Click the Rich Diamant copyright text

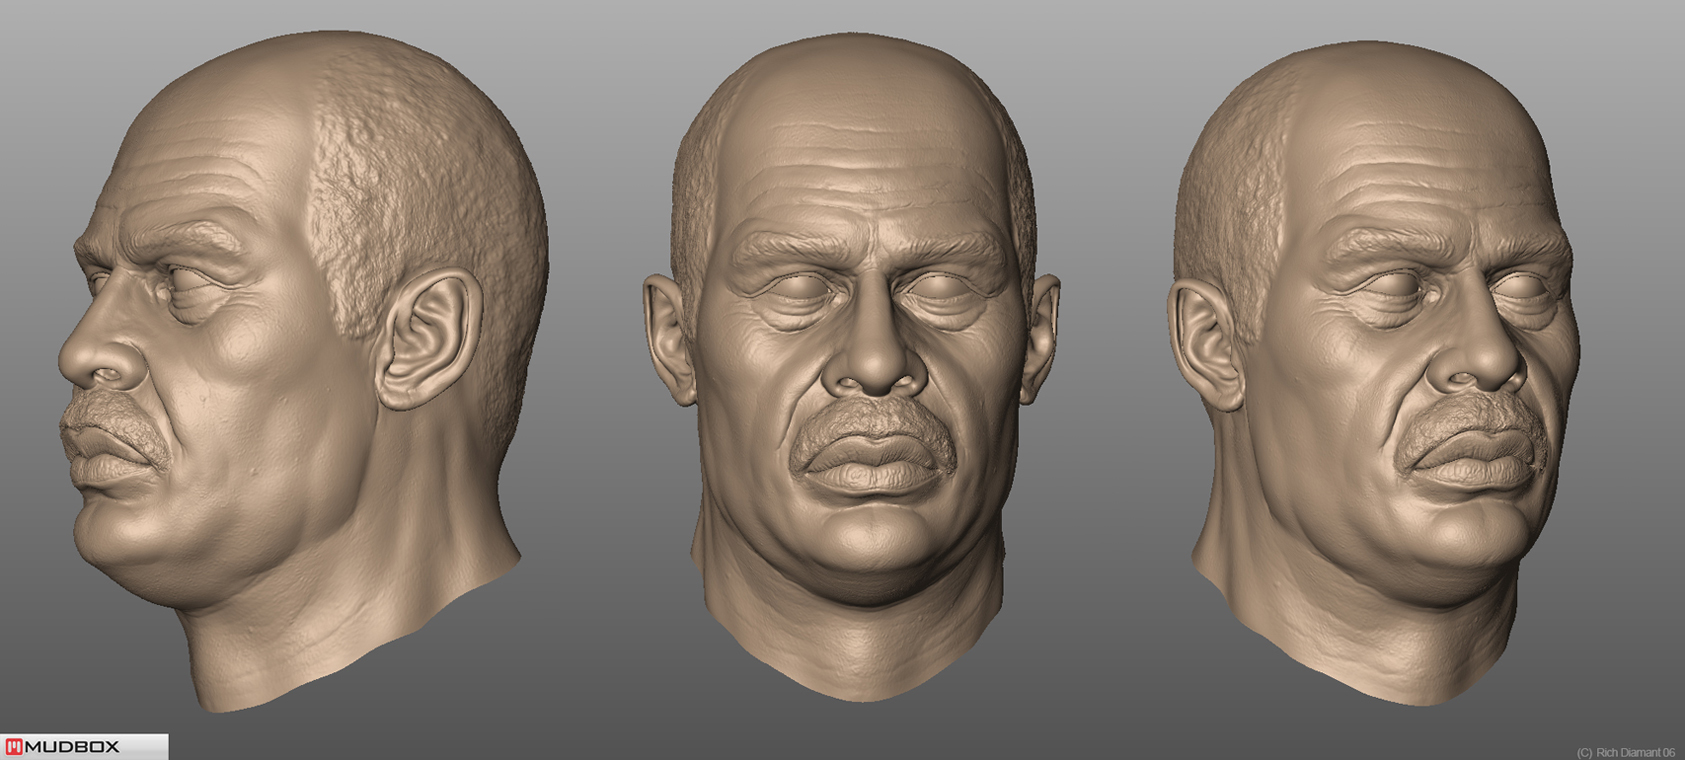point(1625,752)
